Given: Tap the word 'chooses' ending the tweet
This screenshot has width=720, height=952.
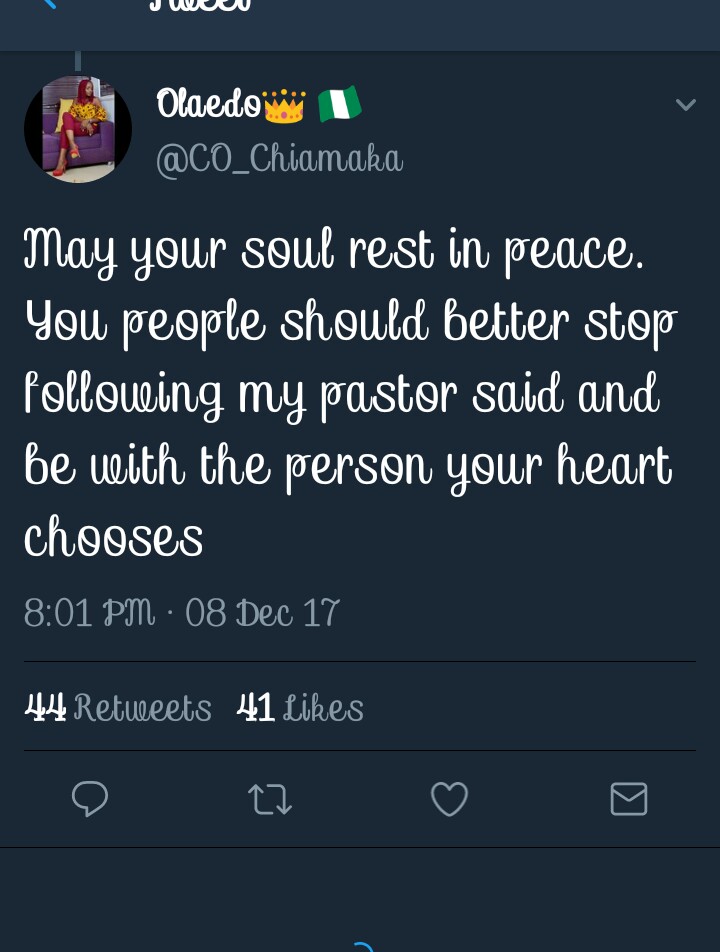Looking at the screenshot, I should pyautogui.click(x=114, y=537).
